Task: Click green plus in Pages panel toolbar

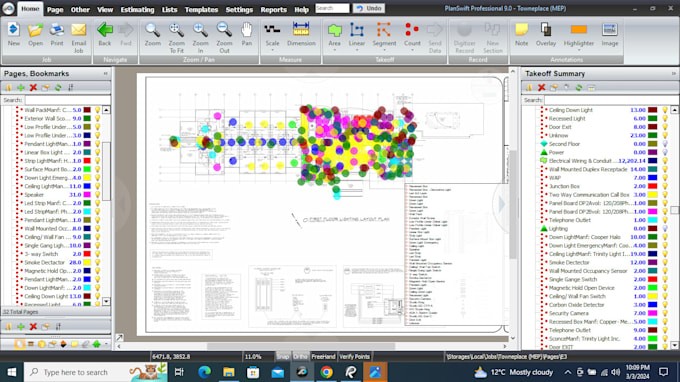Action: pos(20,88)
